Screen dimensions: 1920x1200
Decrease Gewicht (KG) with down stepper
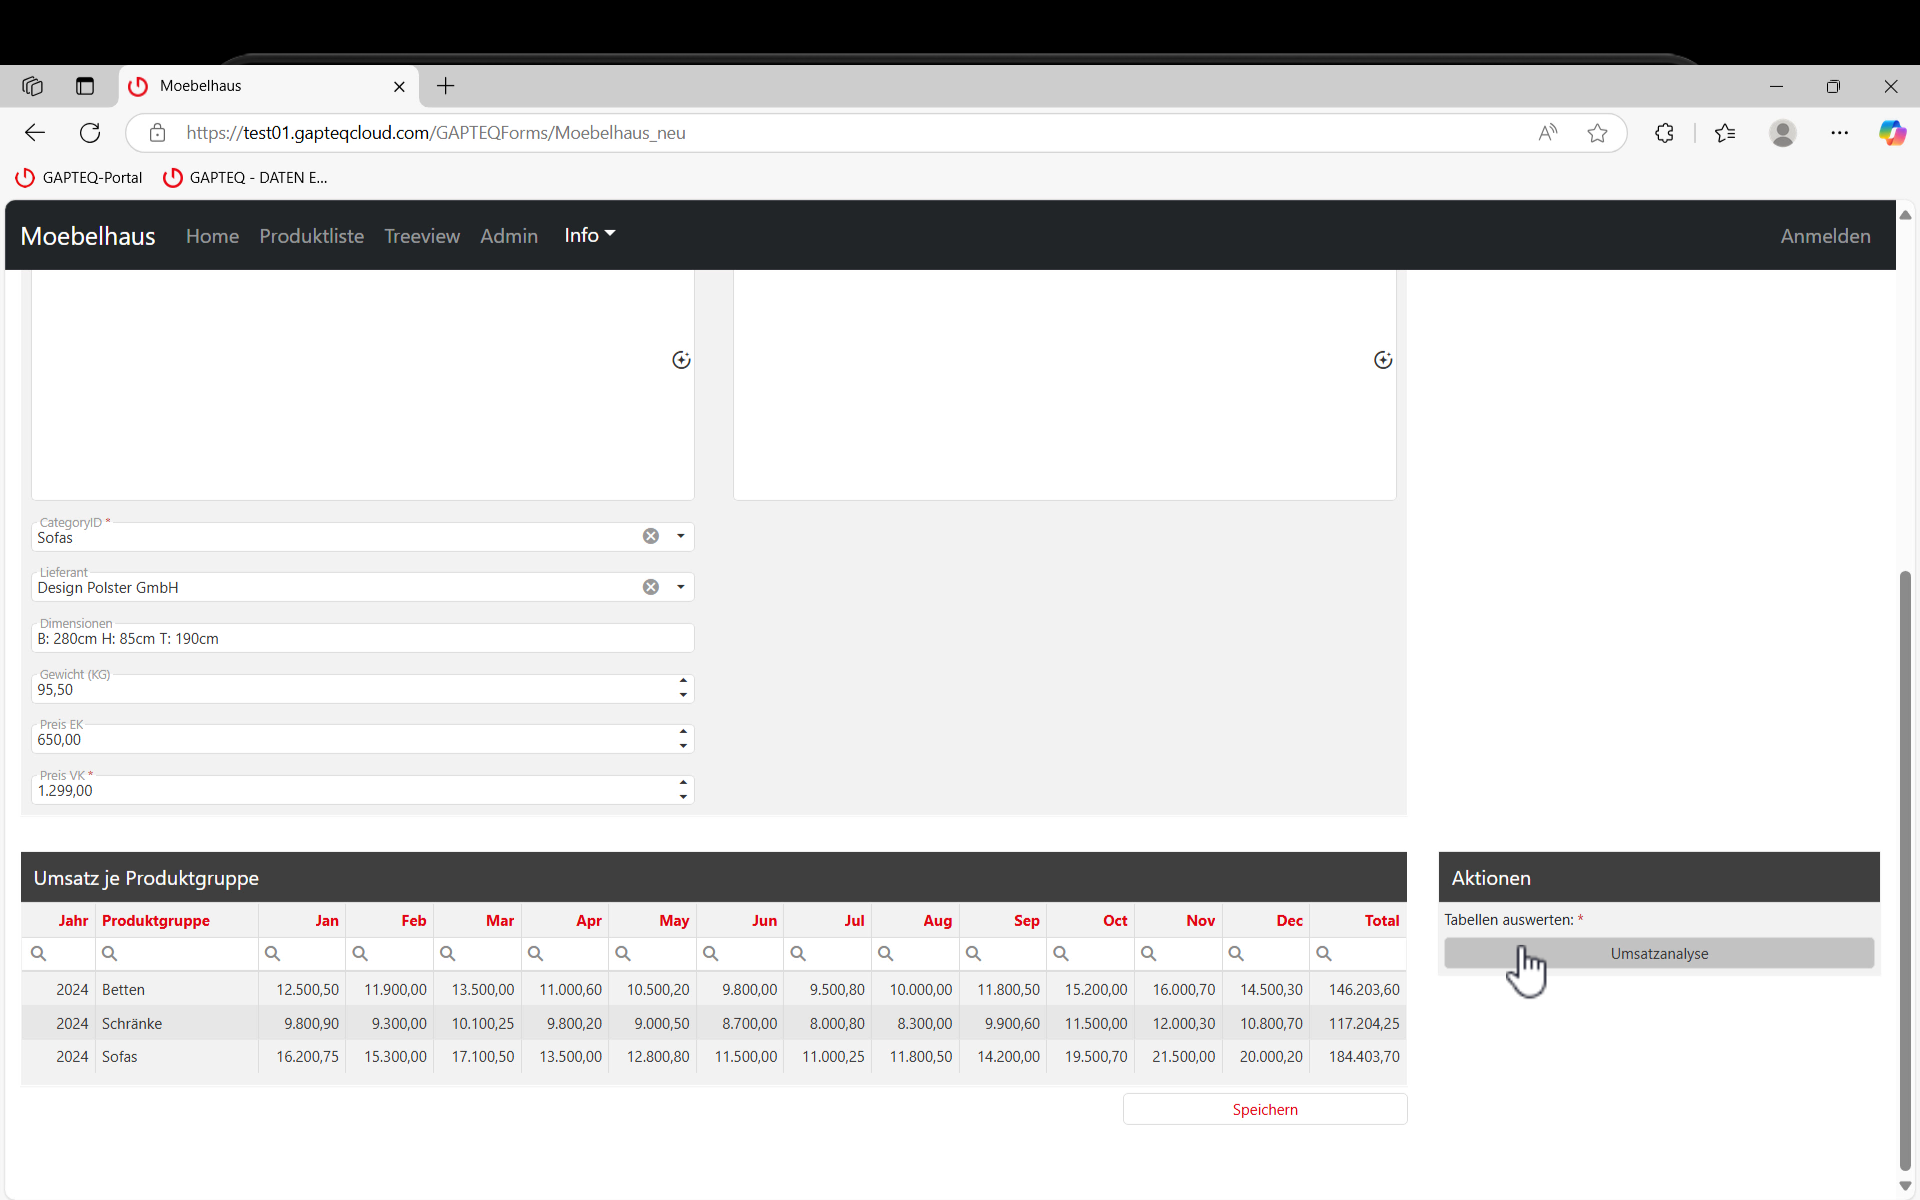pos(683,695)
